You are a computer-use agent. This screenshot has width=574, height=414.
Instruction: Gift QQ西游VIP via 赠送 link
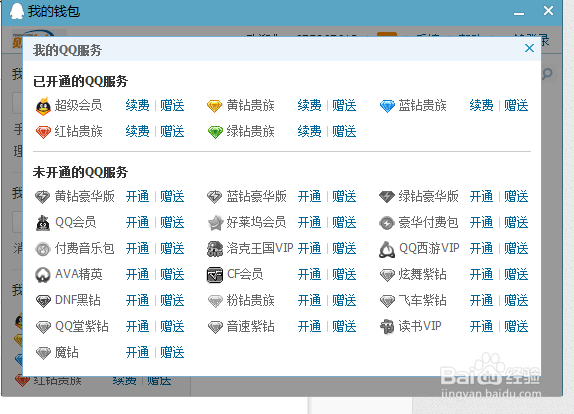click(x=516, y=249)
